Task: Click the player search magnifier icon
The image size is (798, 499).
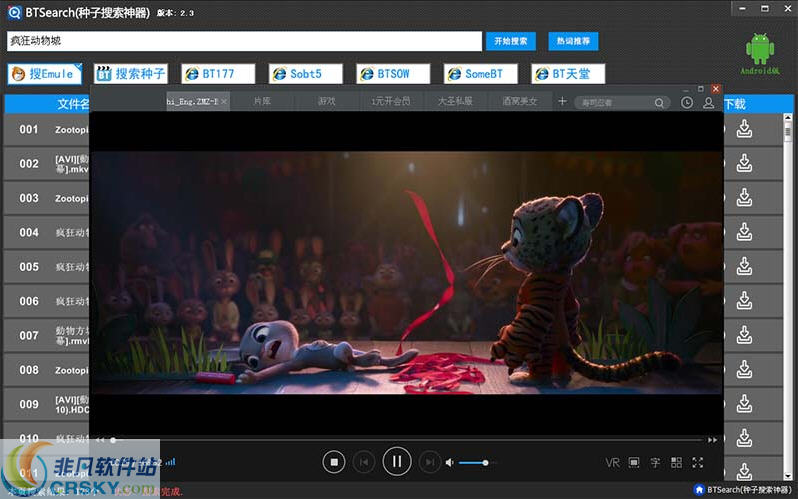Action: point(659,103)
